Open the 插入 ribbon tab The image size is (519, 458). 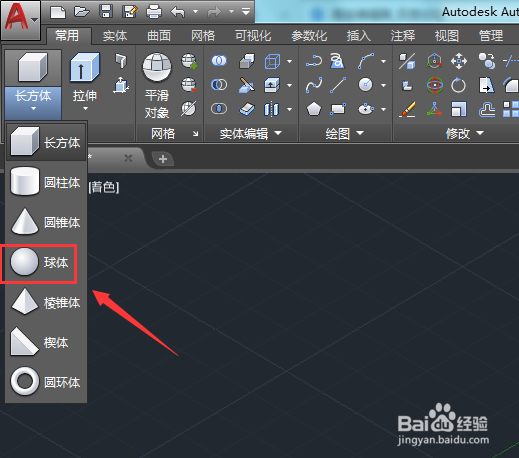click(x=359, y=36)
